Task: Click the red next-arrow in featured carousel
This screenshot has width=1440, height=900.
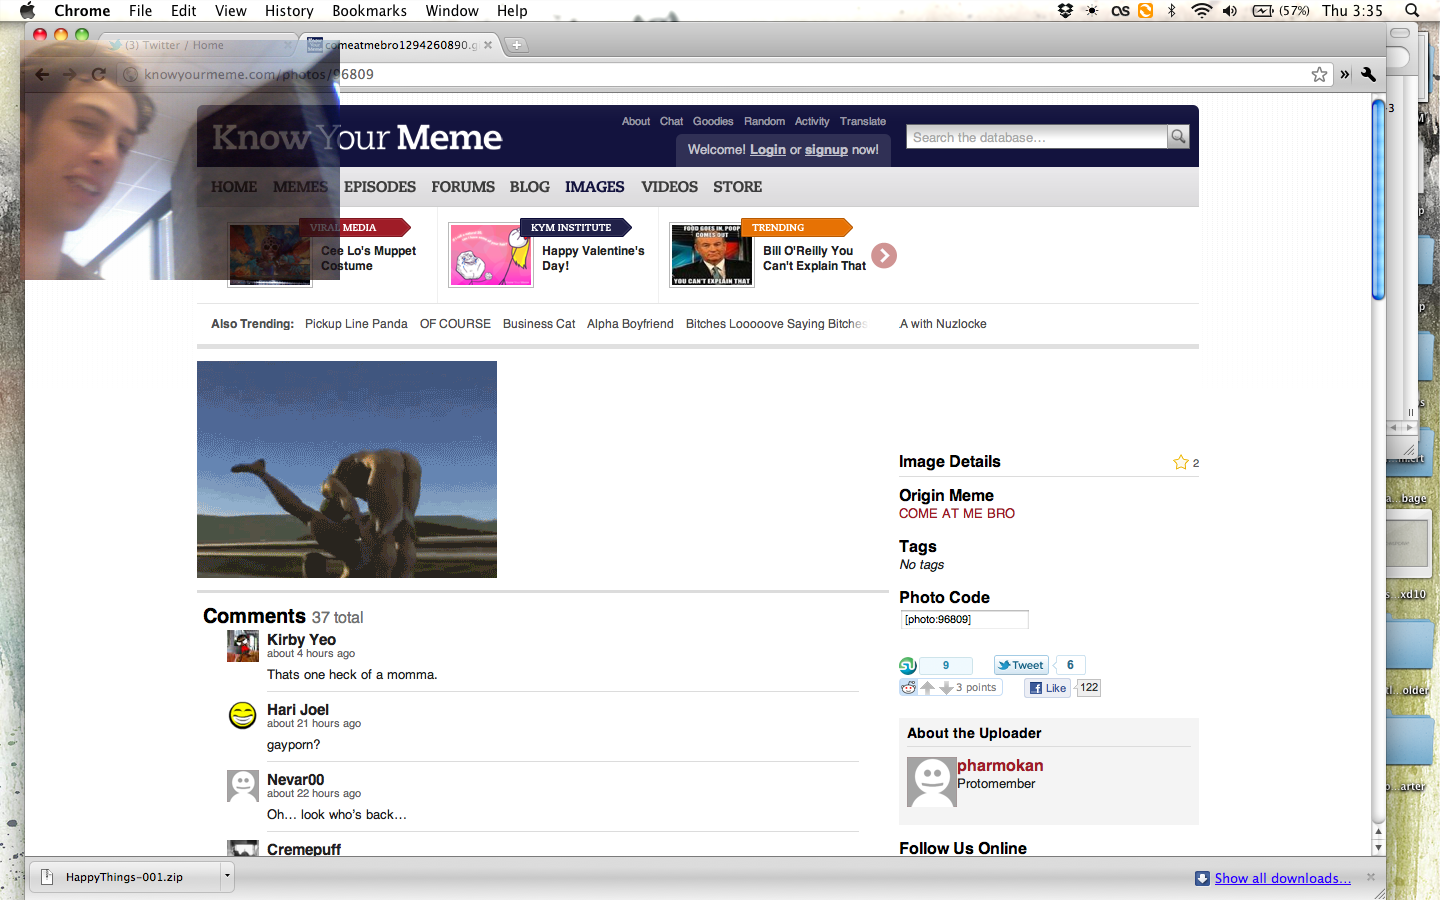Action: click(884, 256)
